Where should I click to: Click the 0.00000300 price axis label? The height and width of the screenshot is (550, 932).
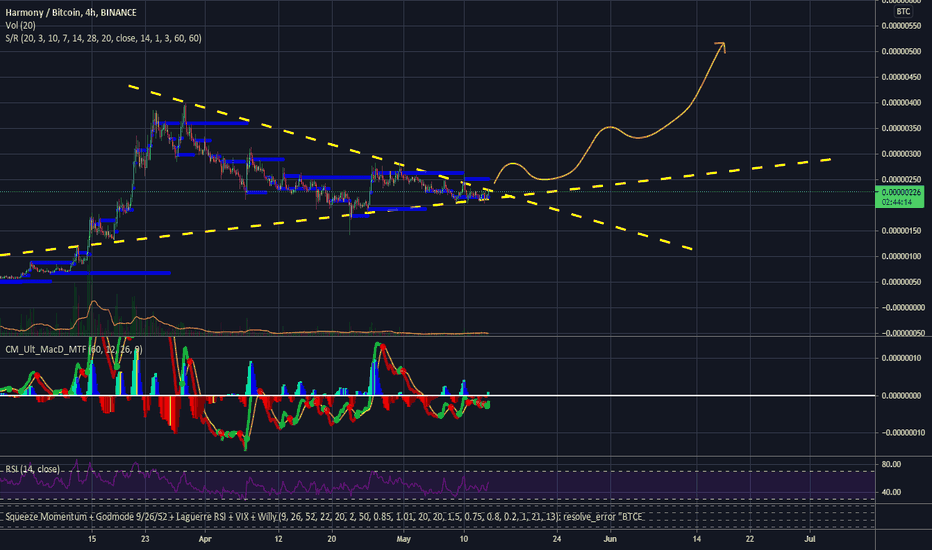click(901, 153)
